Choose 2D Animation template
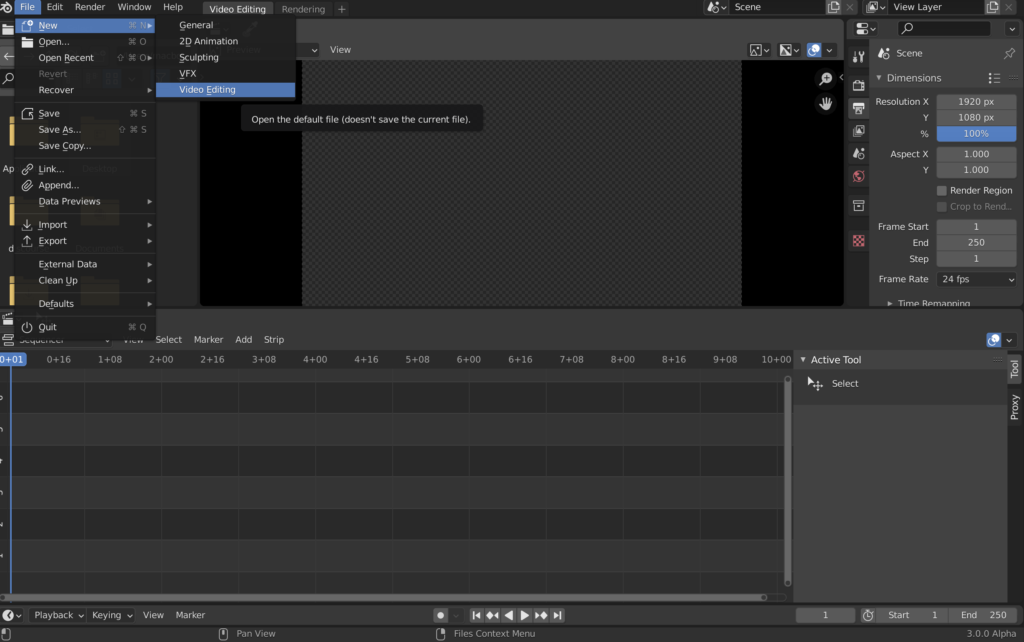 225,41
